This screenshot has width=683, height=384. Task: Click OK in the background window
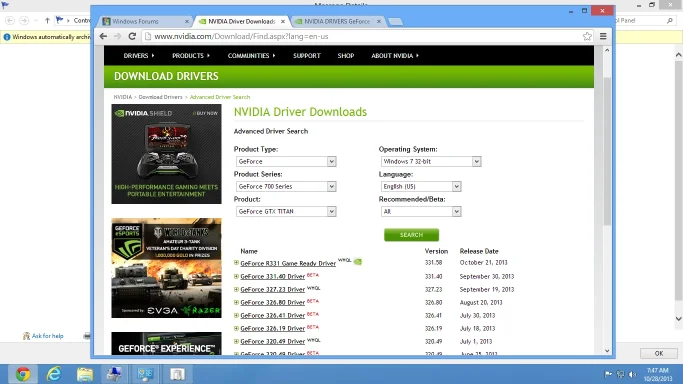[x=659, y=353]
